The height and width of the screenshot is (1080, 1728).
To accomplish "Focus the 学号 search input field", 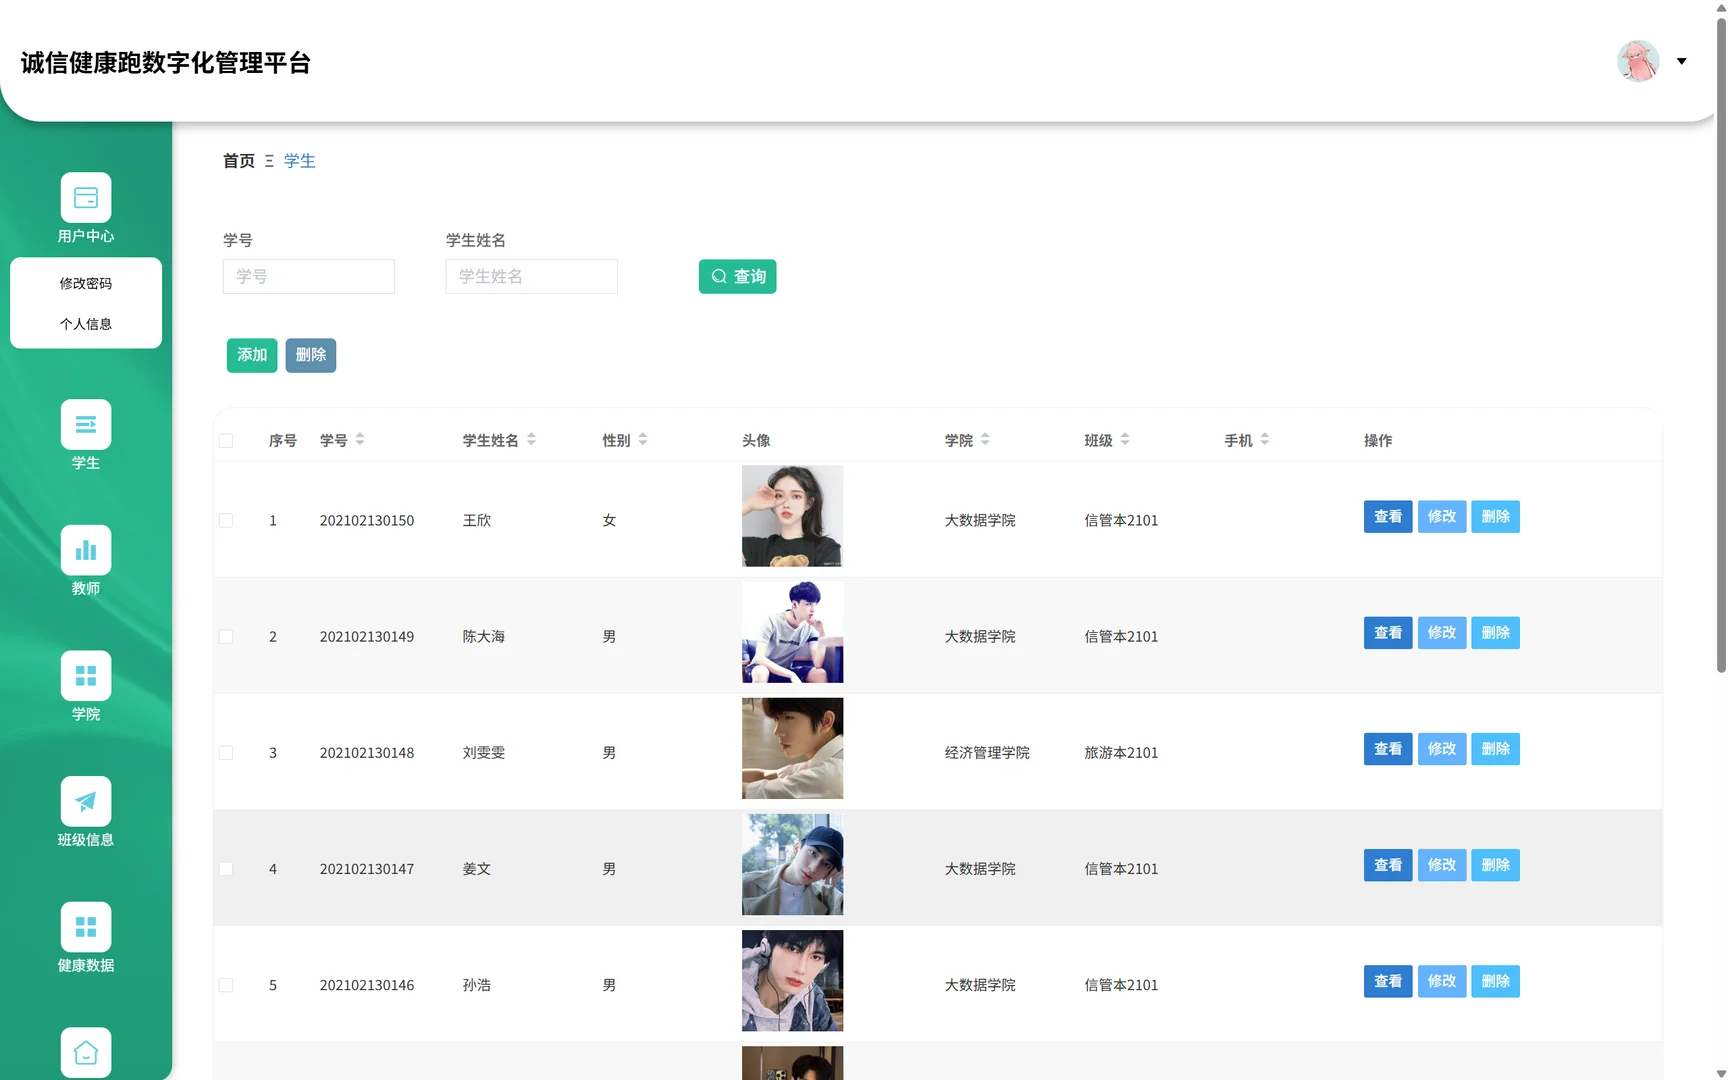I will (309, 277).
